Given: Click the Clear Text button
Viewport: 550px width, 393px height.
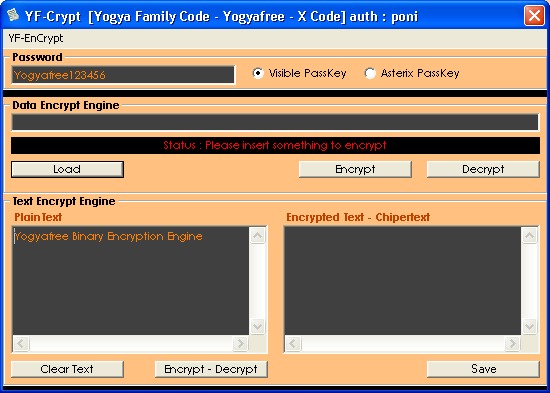Looking at the screenshot, I should [x=67, y=369].
